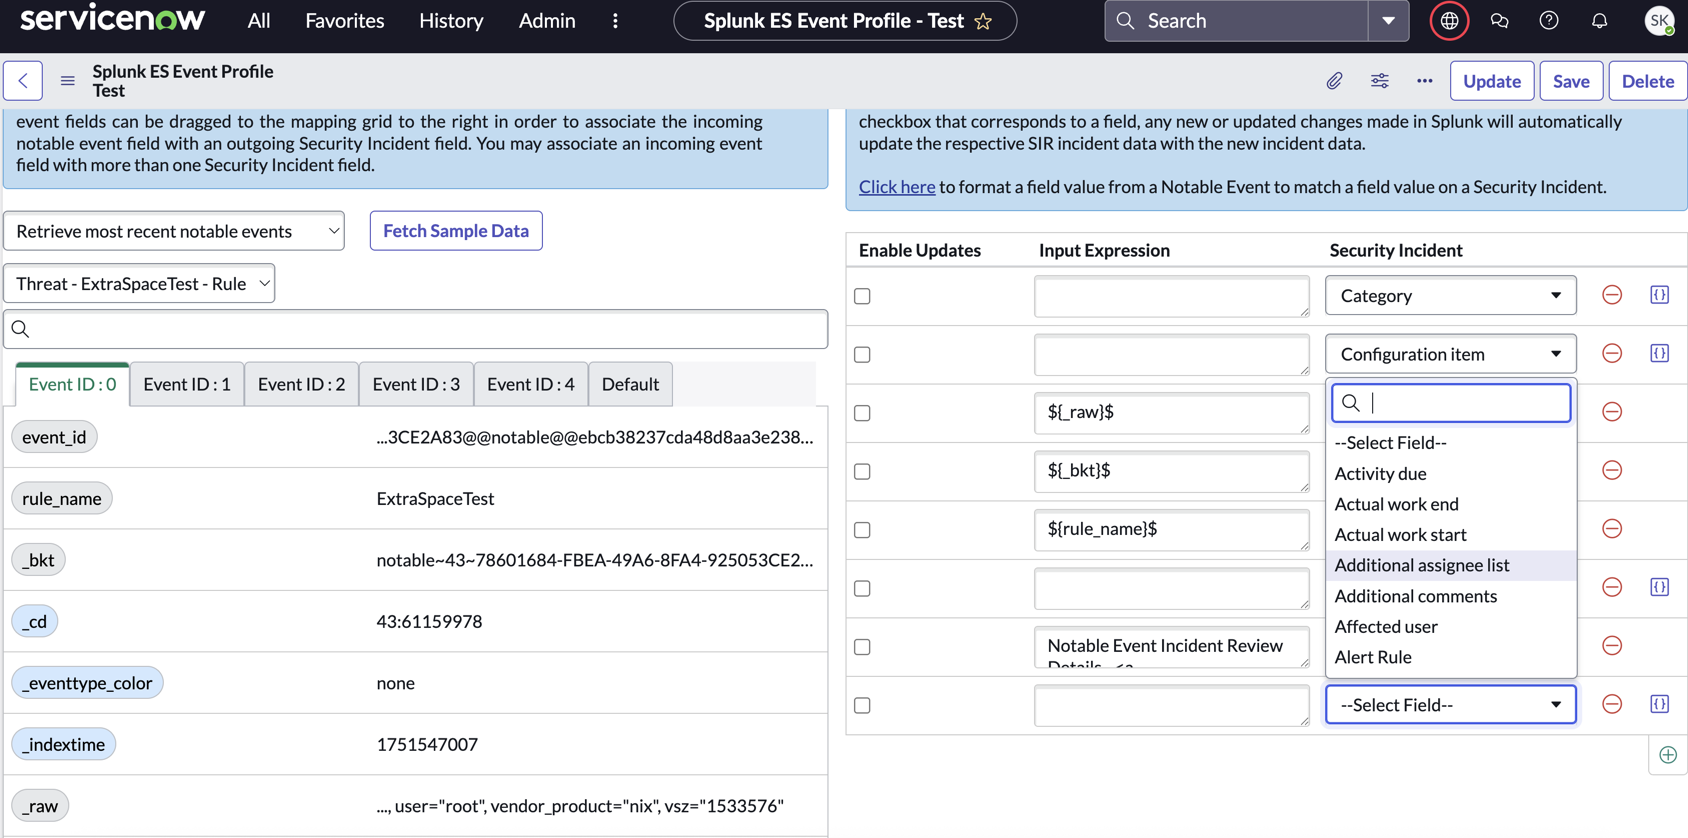
Task: Open the more navigation options menu
Action: 615,21
